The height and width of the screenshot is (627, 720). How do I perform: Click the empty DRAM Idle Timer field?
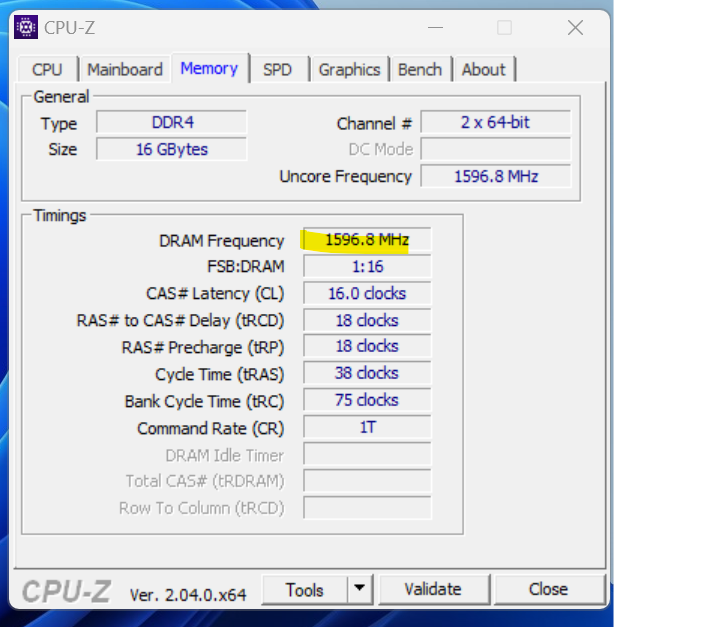tap(367, 454)
